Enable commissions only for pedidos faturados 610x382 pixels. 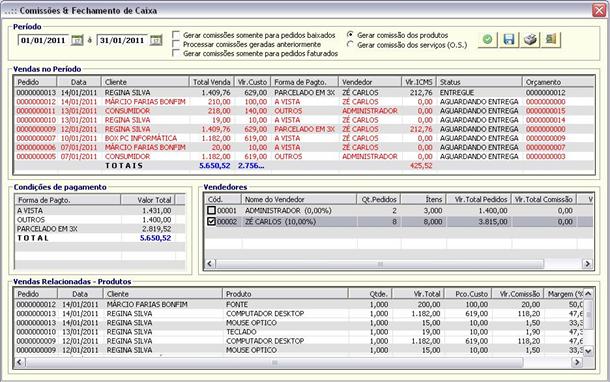click(x=176, y=53)
